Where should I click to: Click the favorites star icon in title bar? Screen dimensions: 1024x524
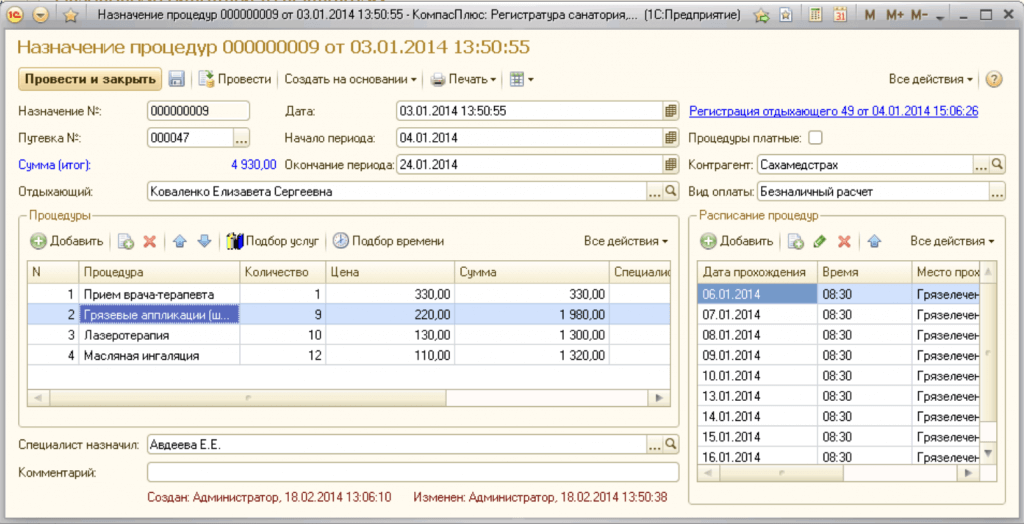click(71, 15)
